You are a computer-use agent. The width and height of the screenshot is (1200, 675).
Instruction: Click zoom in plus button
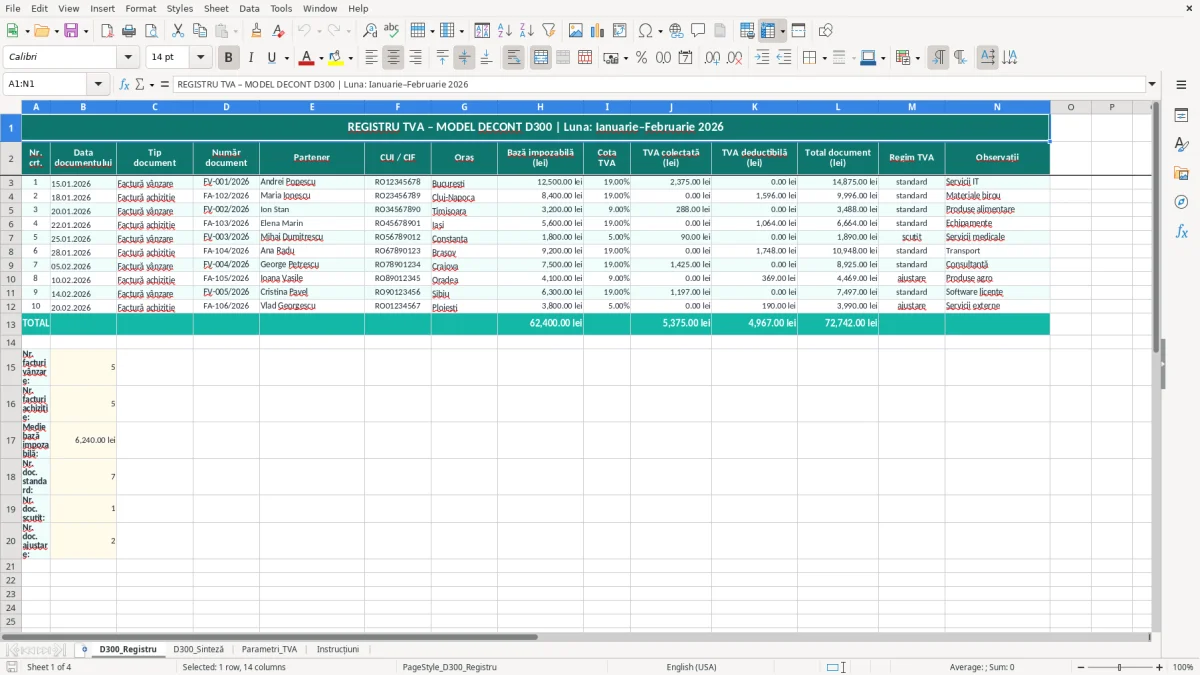point(1160,667)
